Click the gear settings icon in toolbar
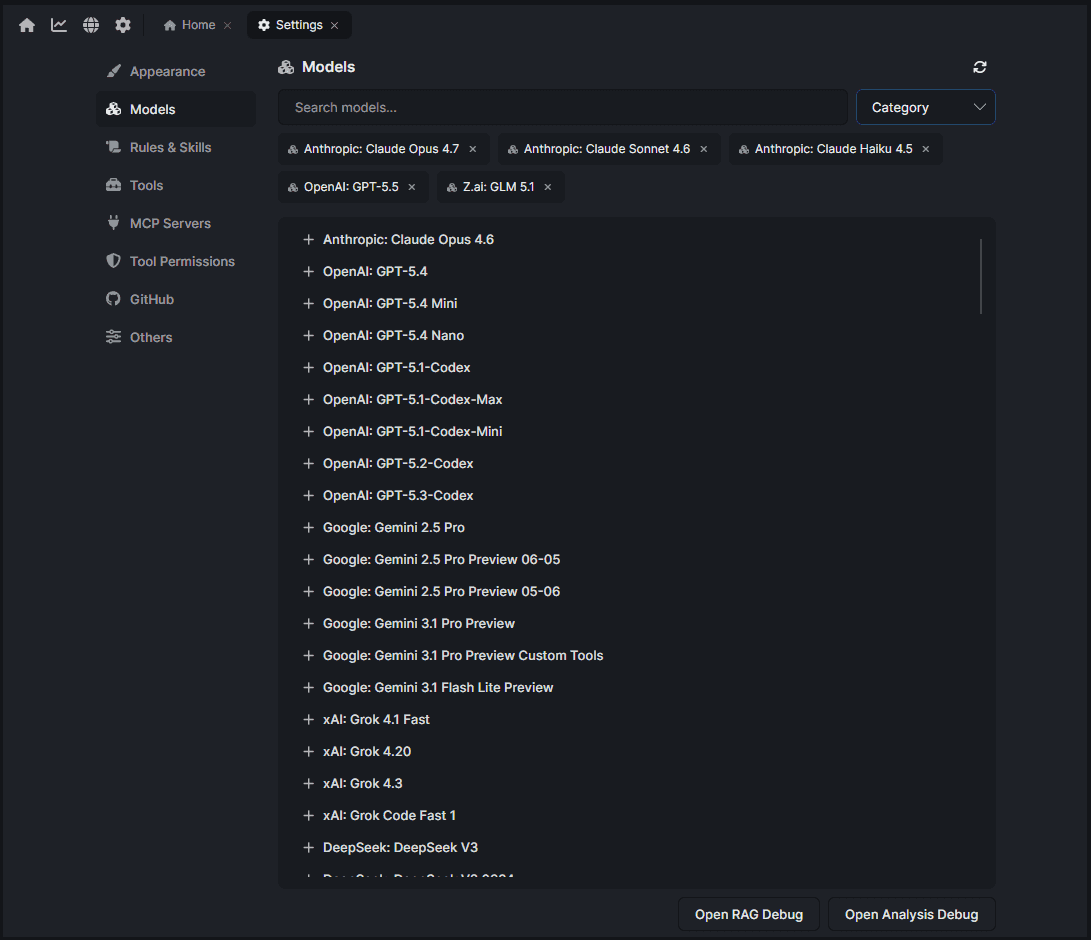This screenshot has width=1091, height=940. coord(123,25)
